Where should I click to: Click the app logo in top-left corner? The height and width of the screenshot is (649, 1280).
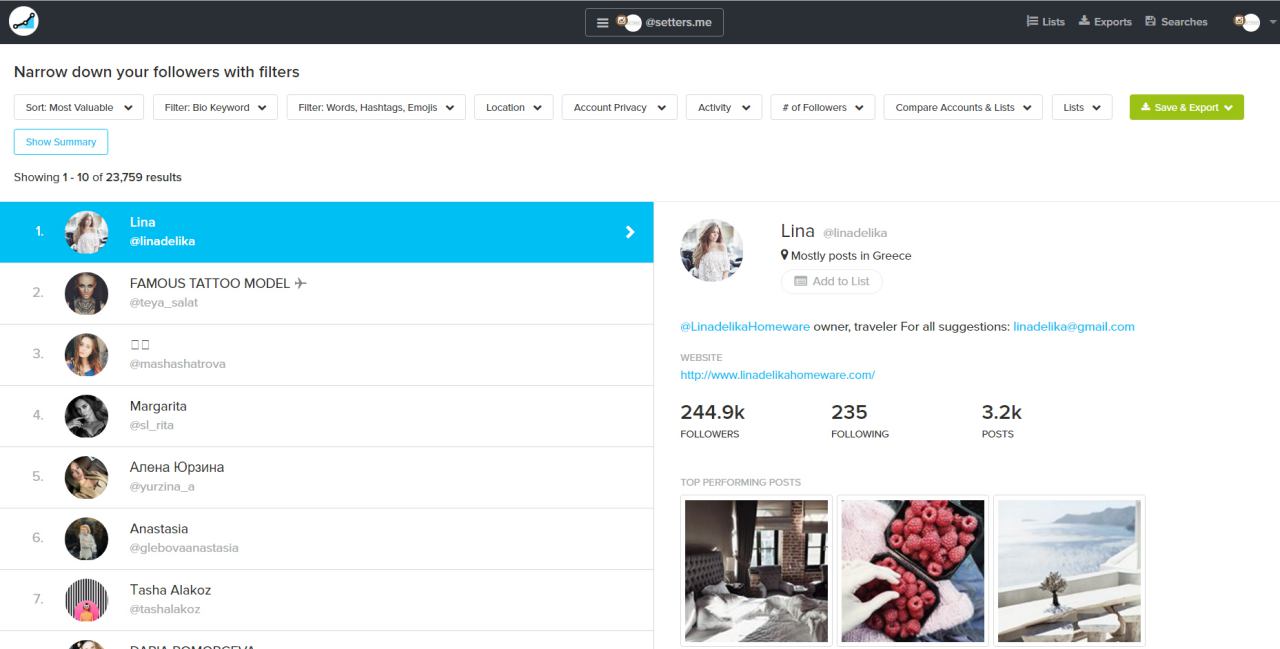(23, 21)
